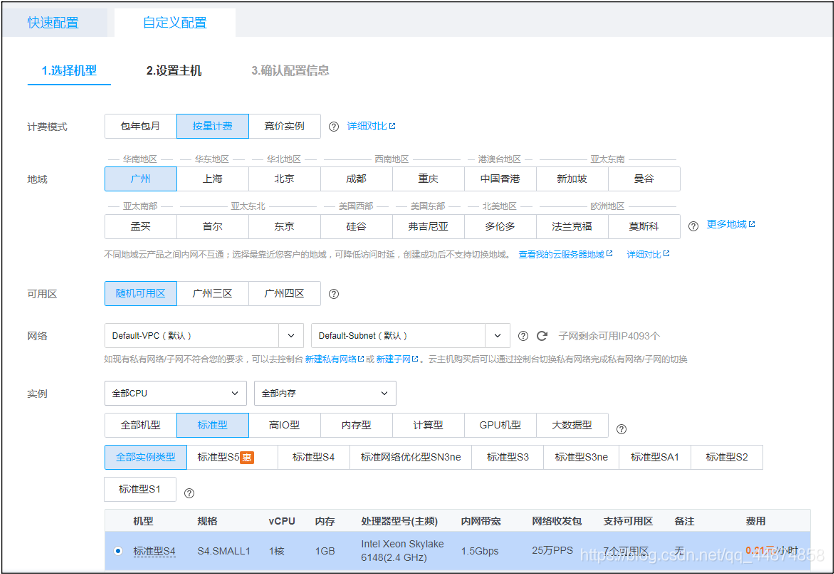Filter by 大数据型 instance family
Screen dimensions: 834x574
pos(572,425)
